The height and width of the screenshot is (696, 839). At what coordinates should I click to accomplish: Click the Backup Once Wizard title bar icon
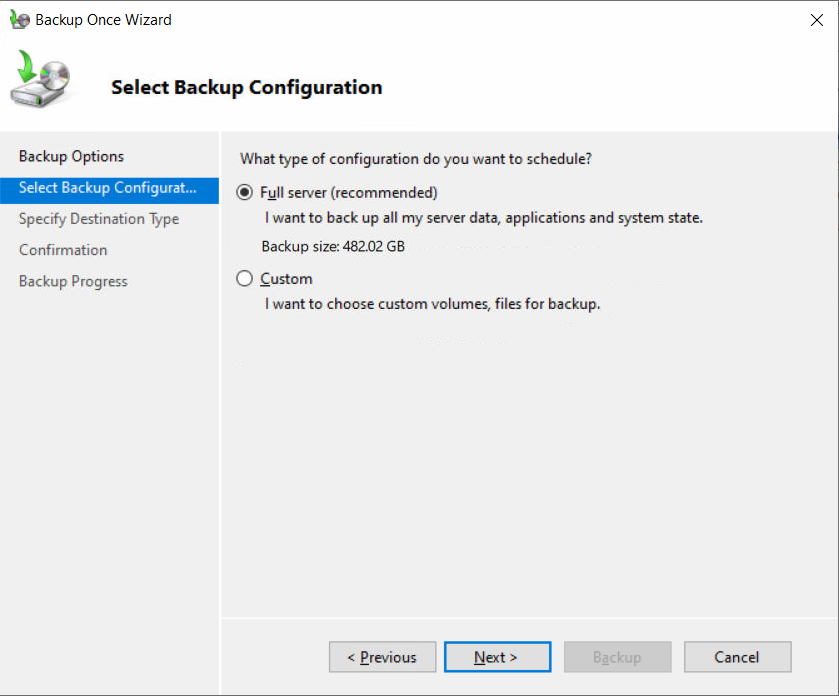click(20, 19)
